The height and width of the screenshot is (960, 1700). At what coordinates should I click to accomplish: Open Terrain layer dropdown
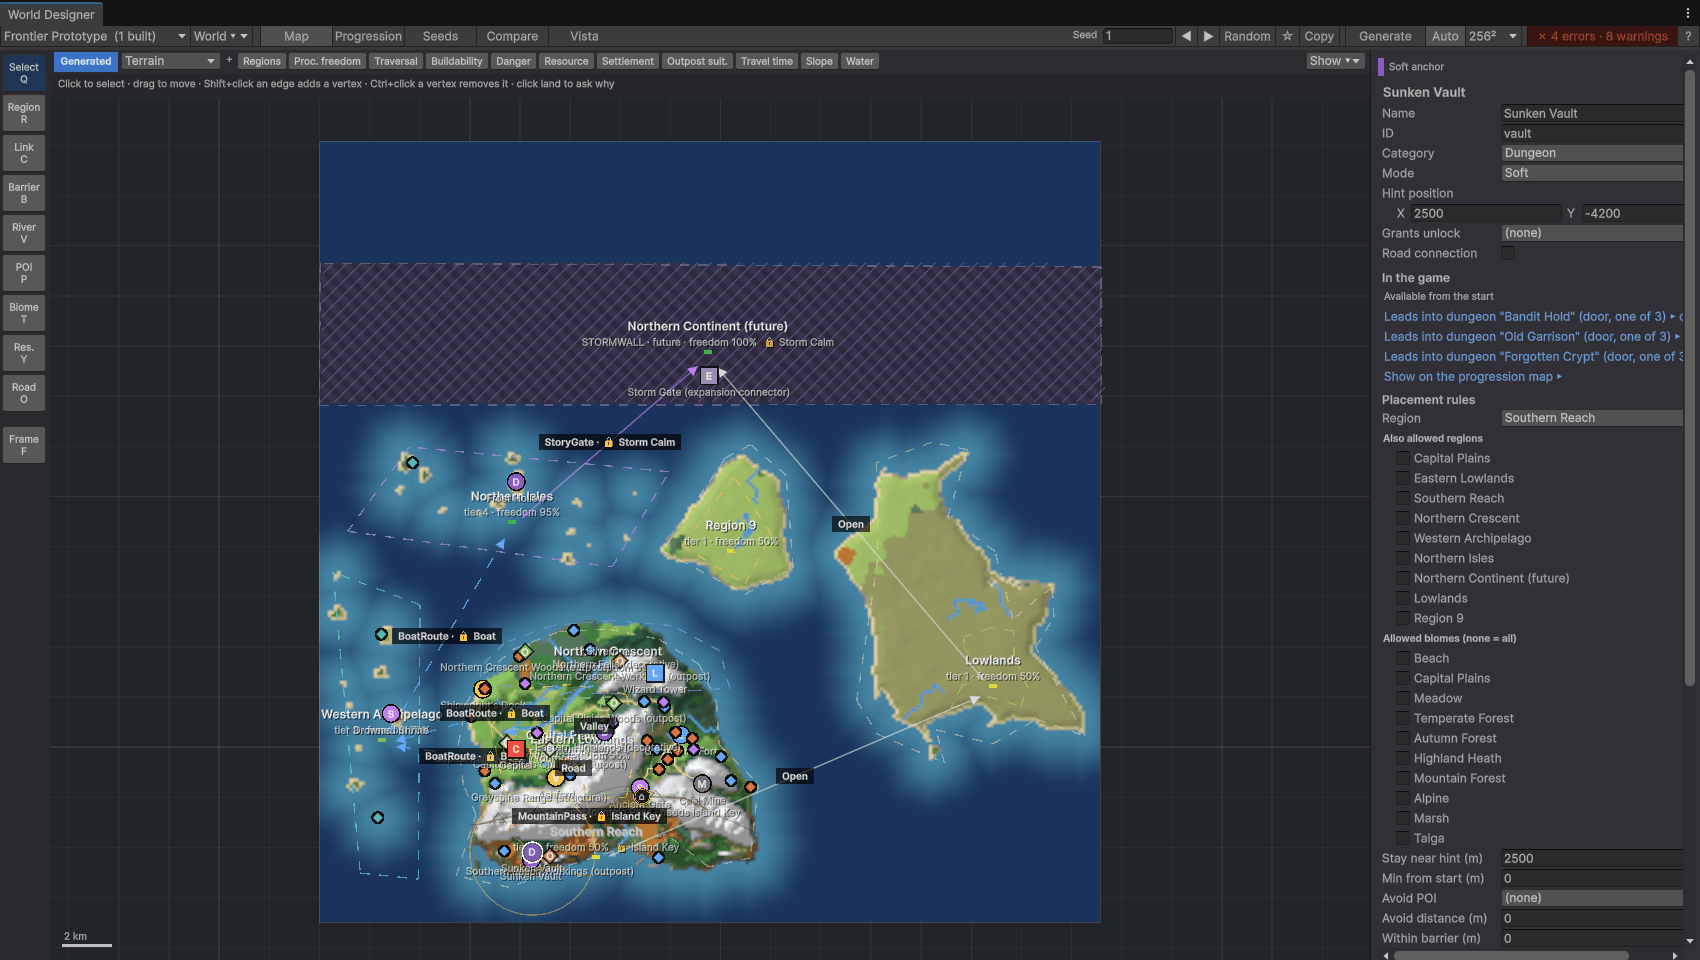click(170, 61)
